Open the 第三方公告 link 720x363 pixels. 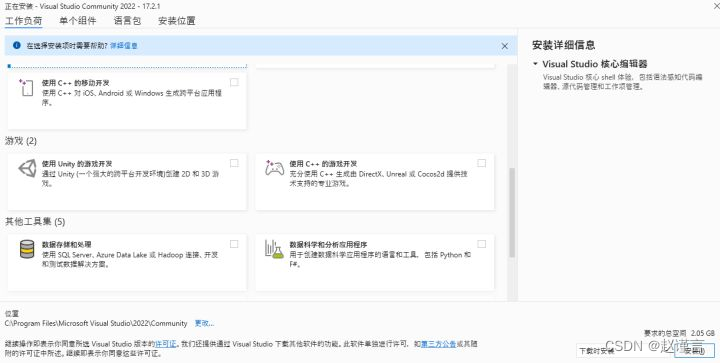coord(439,343)
